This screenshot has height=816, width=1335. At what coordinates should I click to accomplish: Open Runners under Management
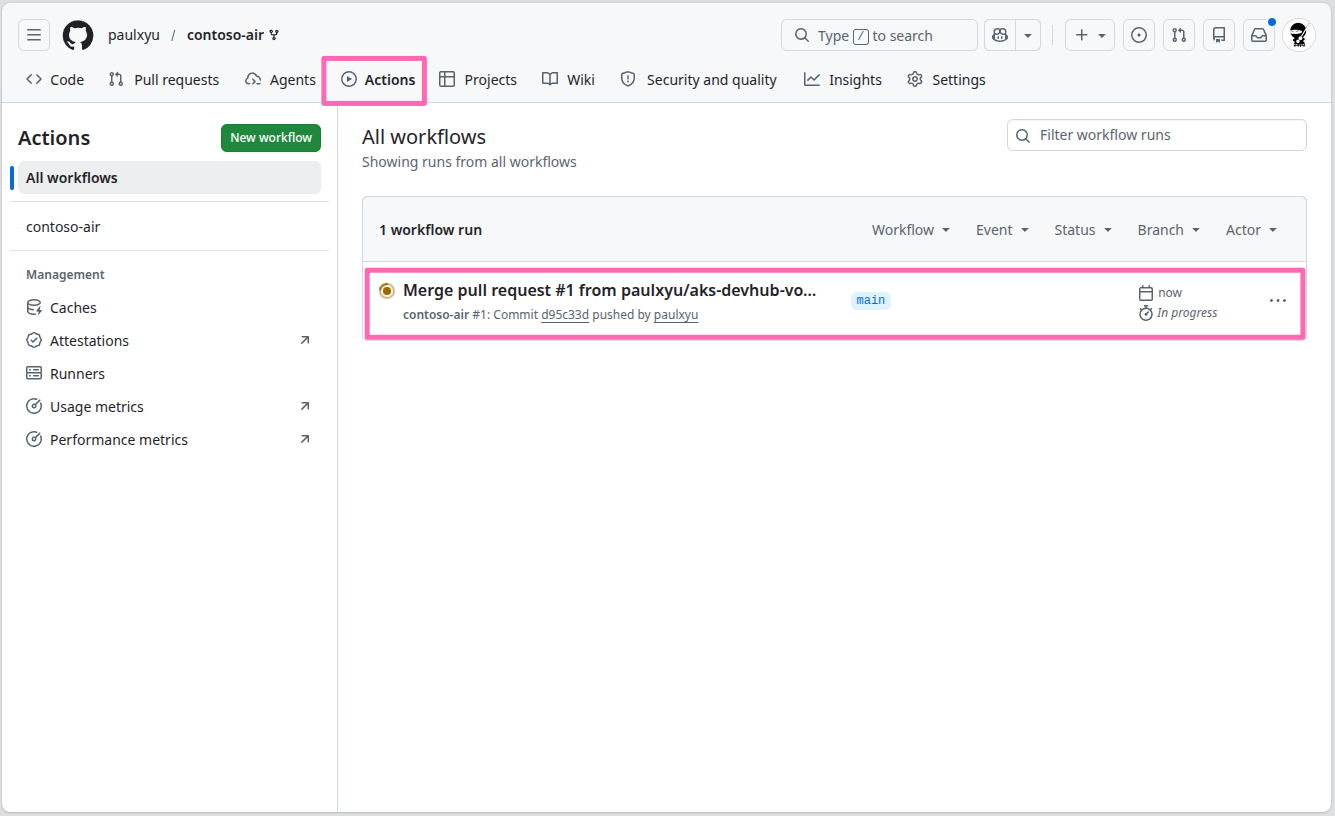pyautogui.click(x=169, y=374)
